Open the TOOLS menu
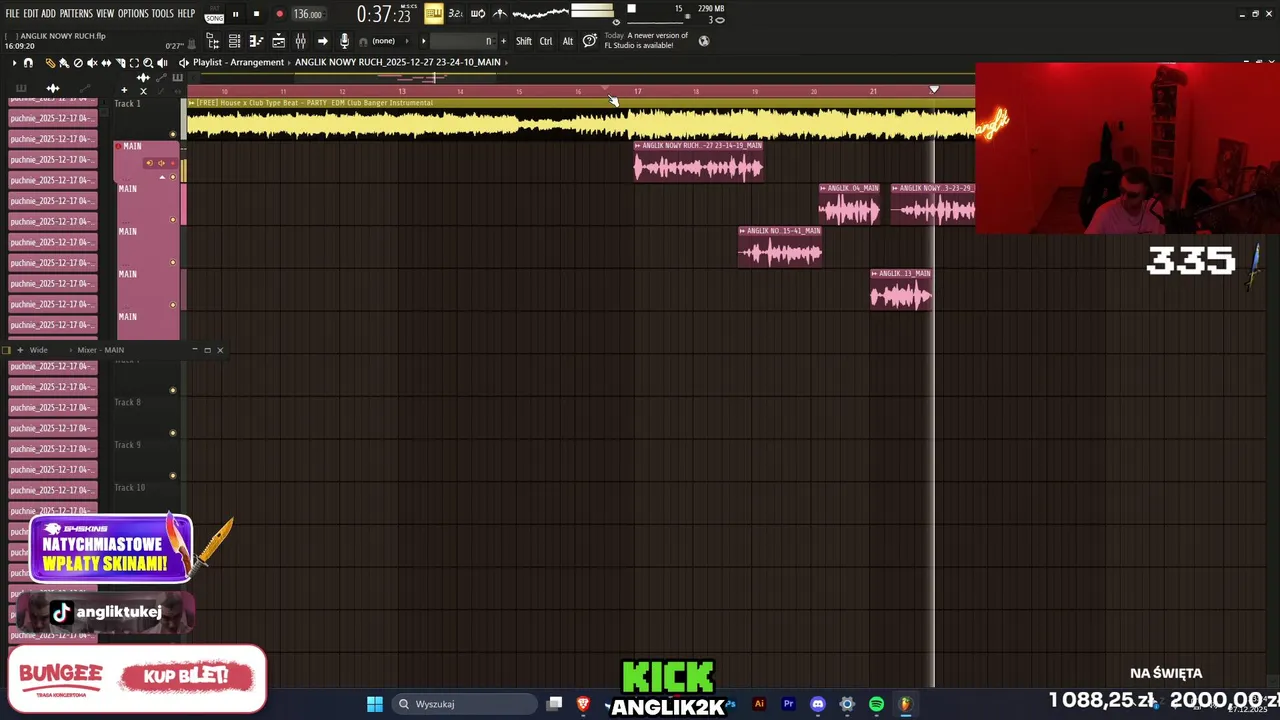Viewport: 1280px width, 720px height. [x=163, y=14]
